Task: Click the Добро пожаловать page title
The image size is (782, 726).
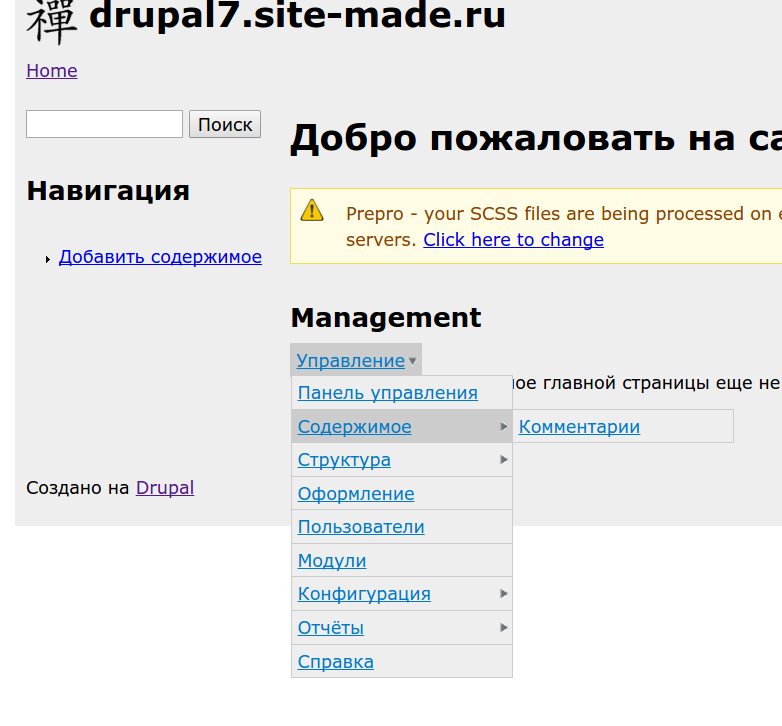Action: tap(536, 138)
